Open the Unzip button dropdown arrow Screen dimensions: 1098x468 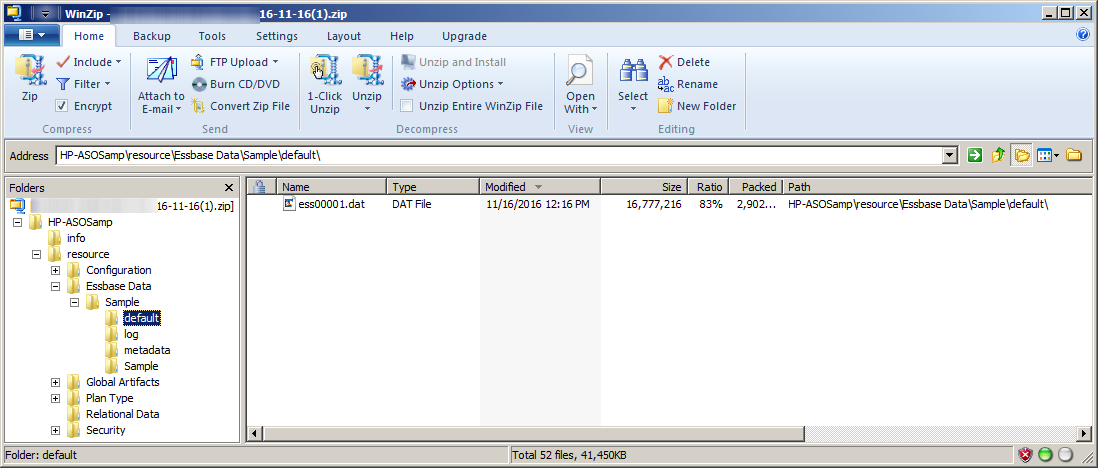point(367,109)
